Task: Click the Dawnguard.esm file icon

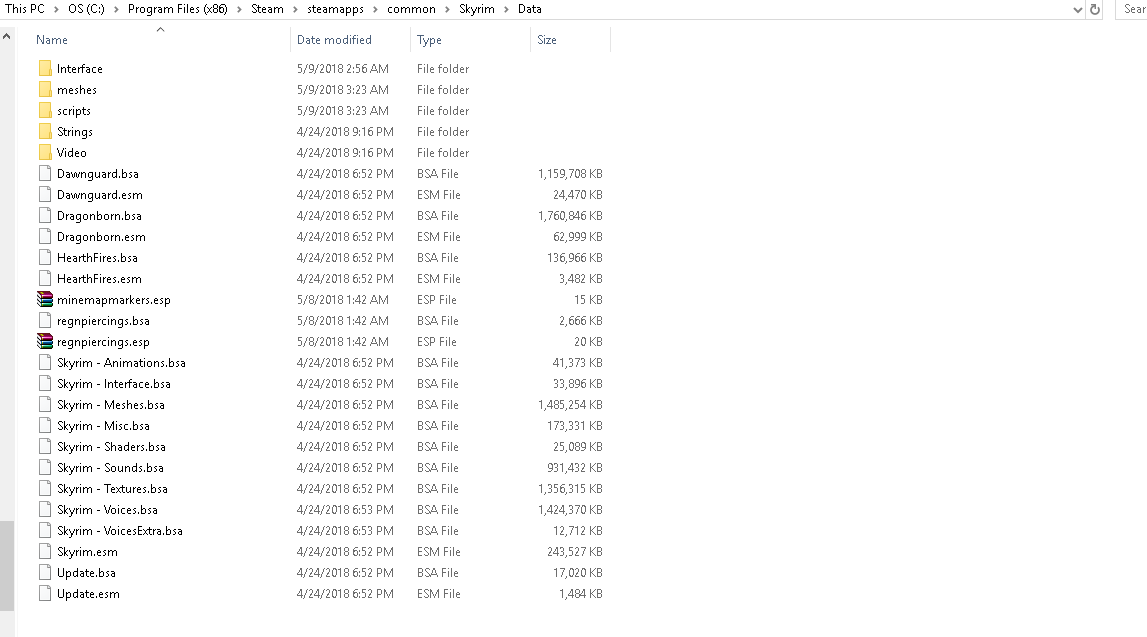Action: tap(45, 195)
